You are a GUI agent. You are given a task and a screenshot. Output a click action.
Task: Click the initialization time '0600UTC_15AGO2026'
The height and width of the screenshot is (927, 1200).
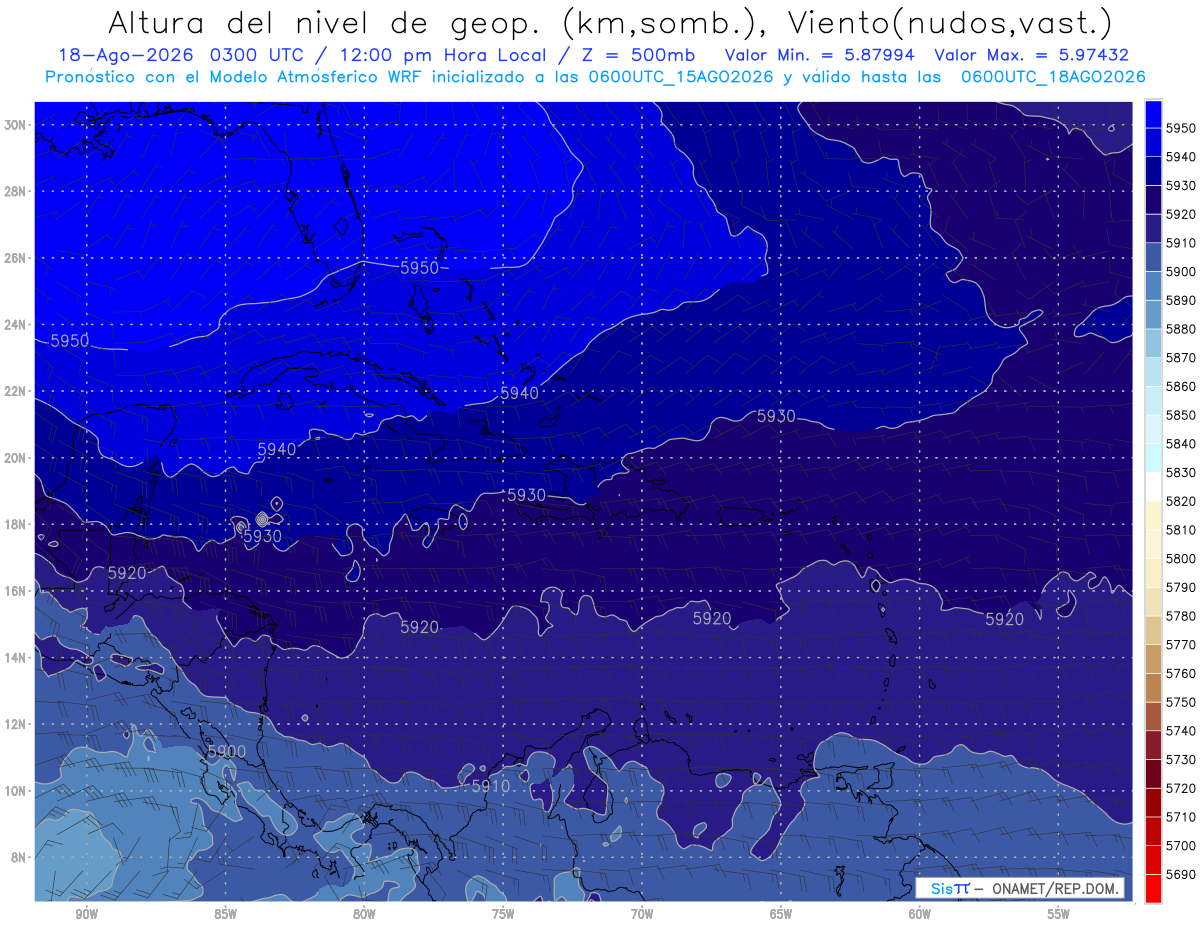[679, 77]
